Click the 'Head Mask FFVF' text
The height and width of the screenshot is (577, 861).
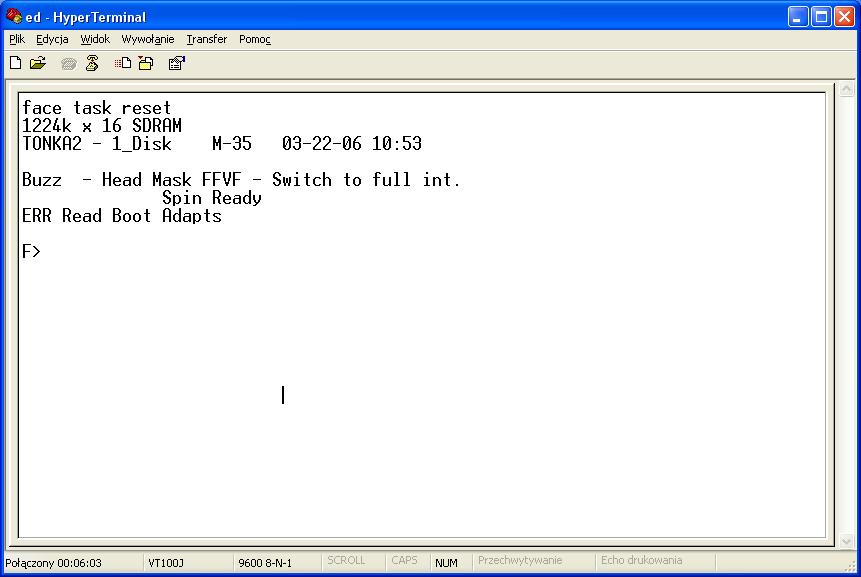pos(171,180)
